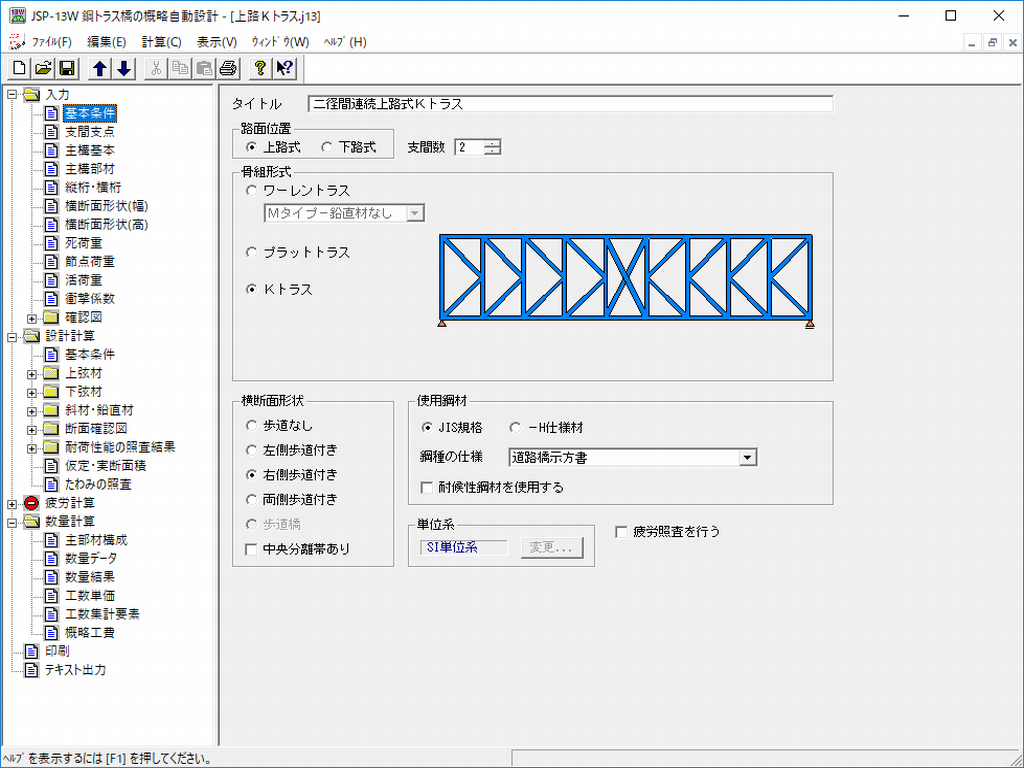Enable the 中央分離帯あり checkbox
The width and height of the screenshot is (1024, 768).
tap(251, 549)
